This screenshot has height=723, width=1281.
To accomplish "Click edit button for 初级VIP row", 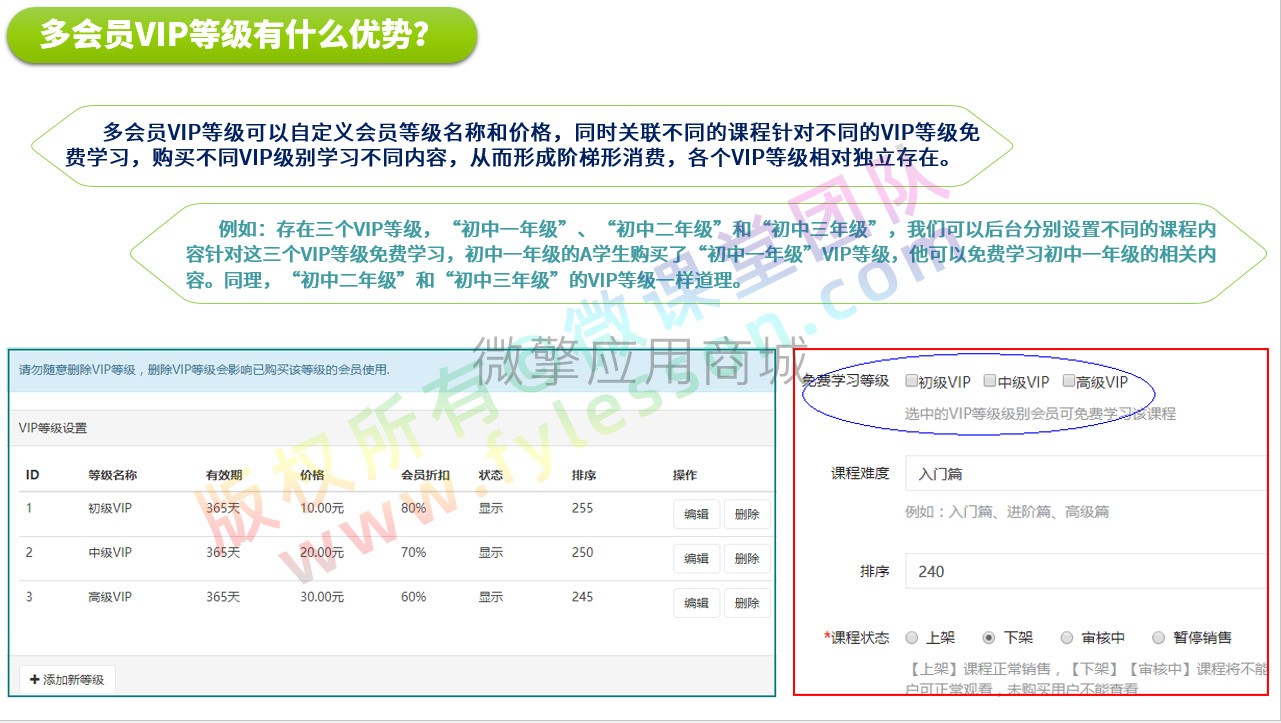I will pos(696,515).
